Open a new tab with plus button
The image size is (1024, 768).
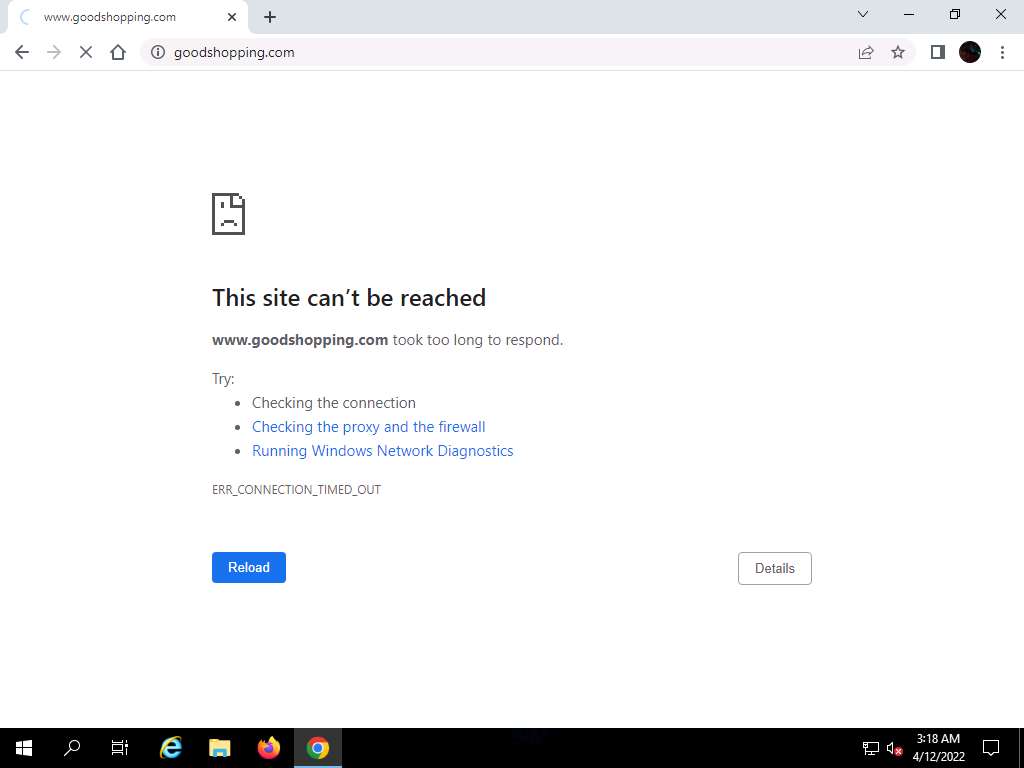(x=270, y=18)
